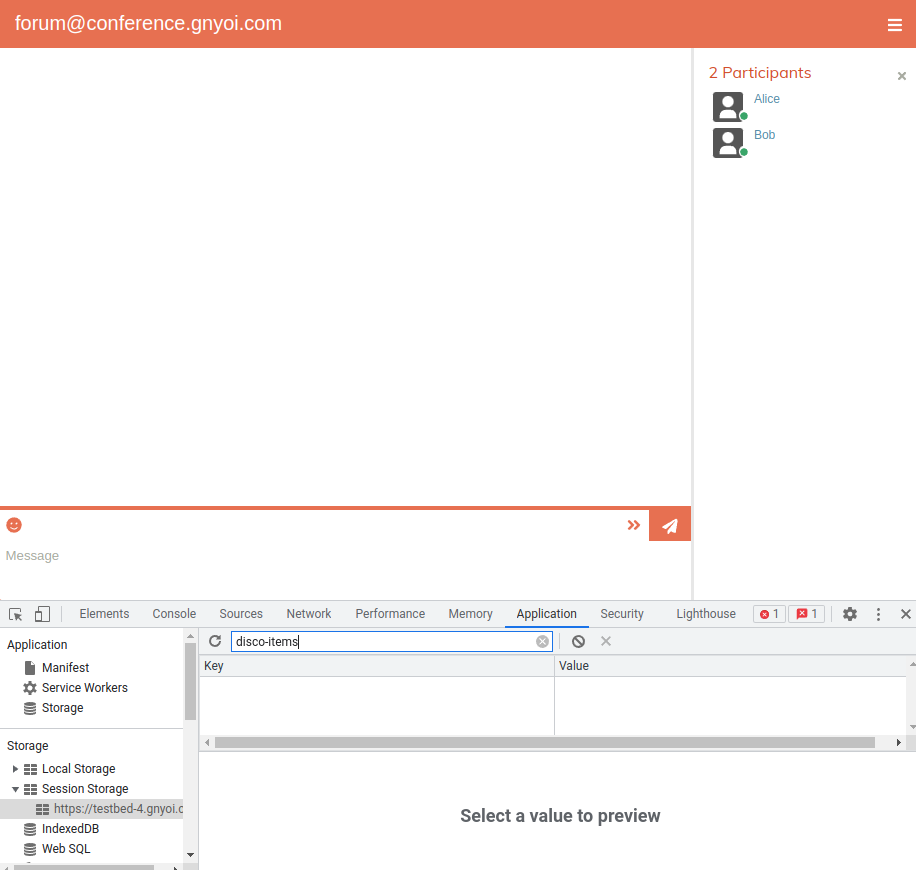This screenshot has height=870, width=916.
Task: Click the error count indicator showing 1
Action: point(769,614)
